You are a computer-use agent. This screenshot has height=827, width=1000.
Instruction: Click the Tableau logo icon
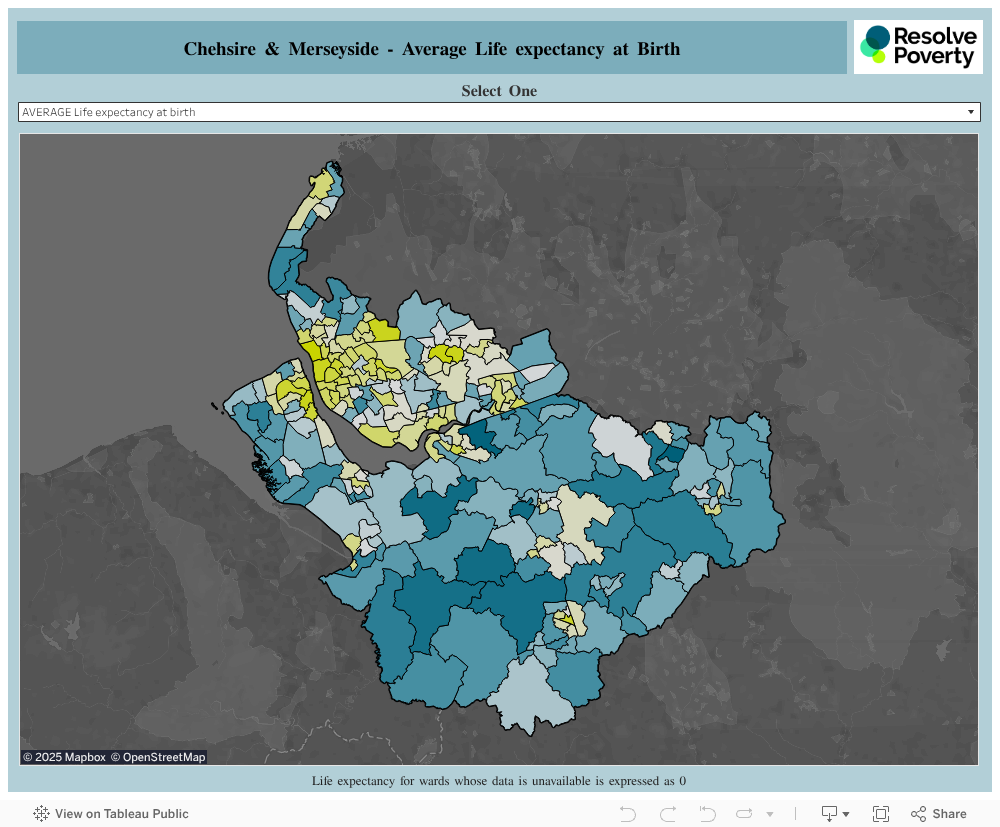point(41,814)
